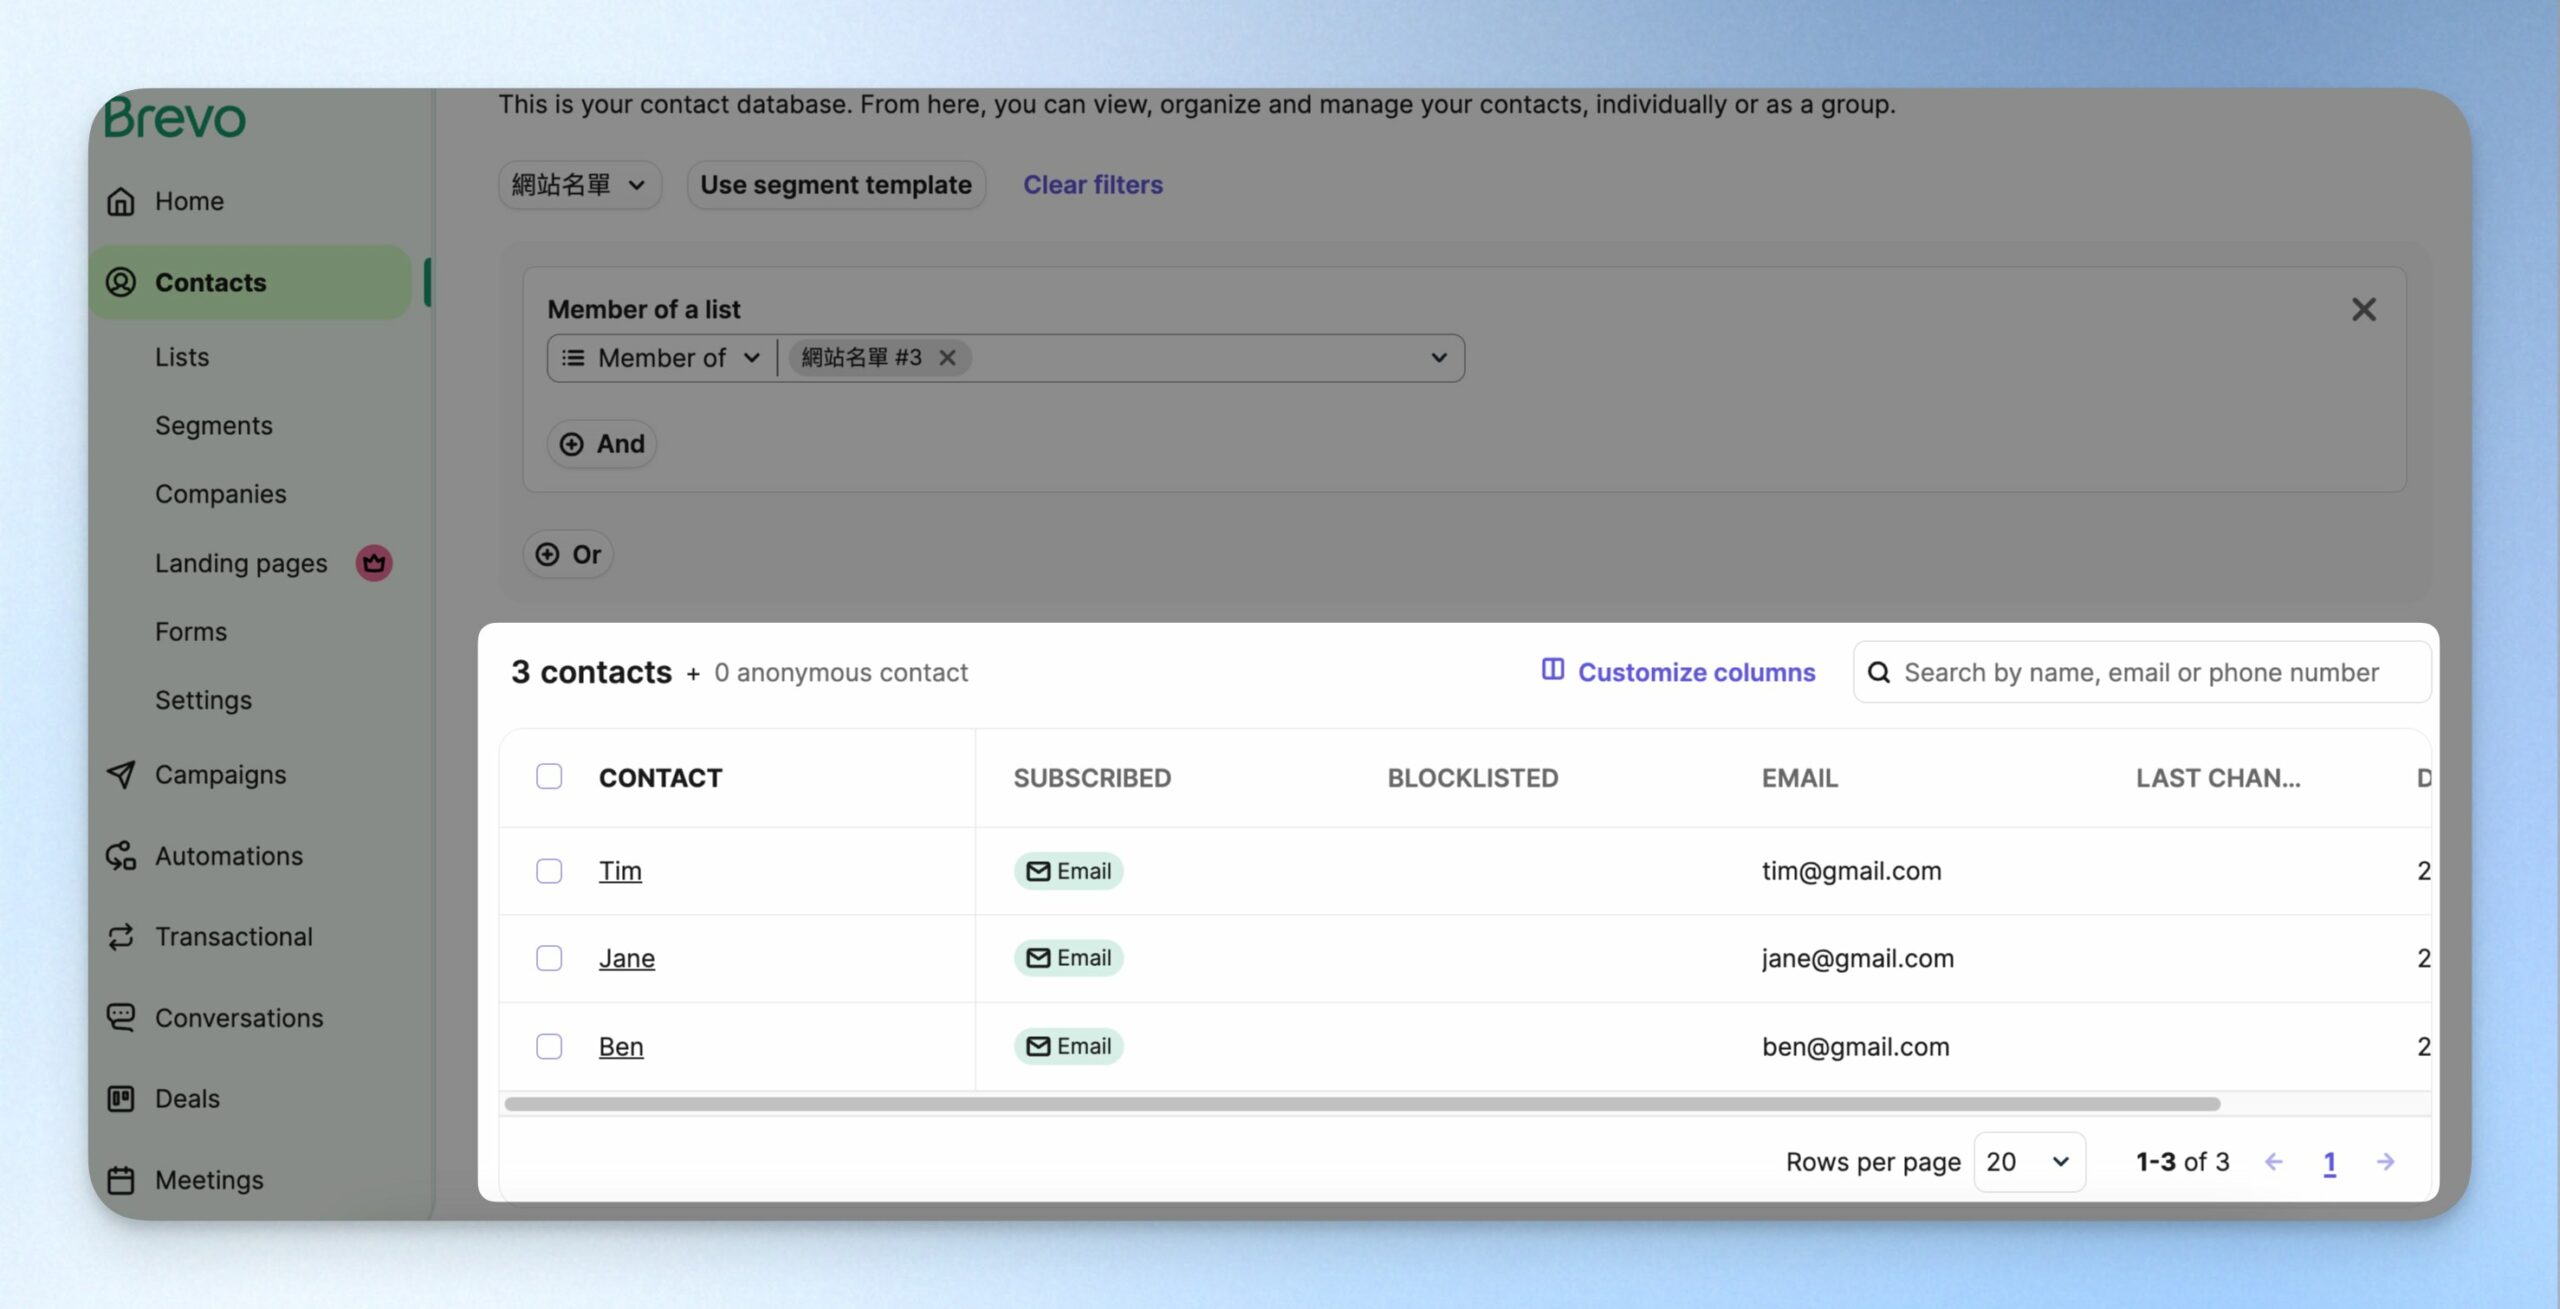Click the contact search input field
2560x1309 pixels.
click(x=2142, y=673)
